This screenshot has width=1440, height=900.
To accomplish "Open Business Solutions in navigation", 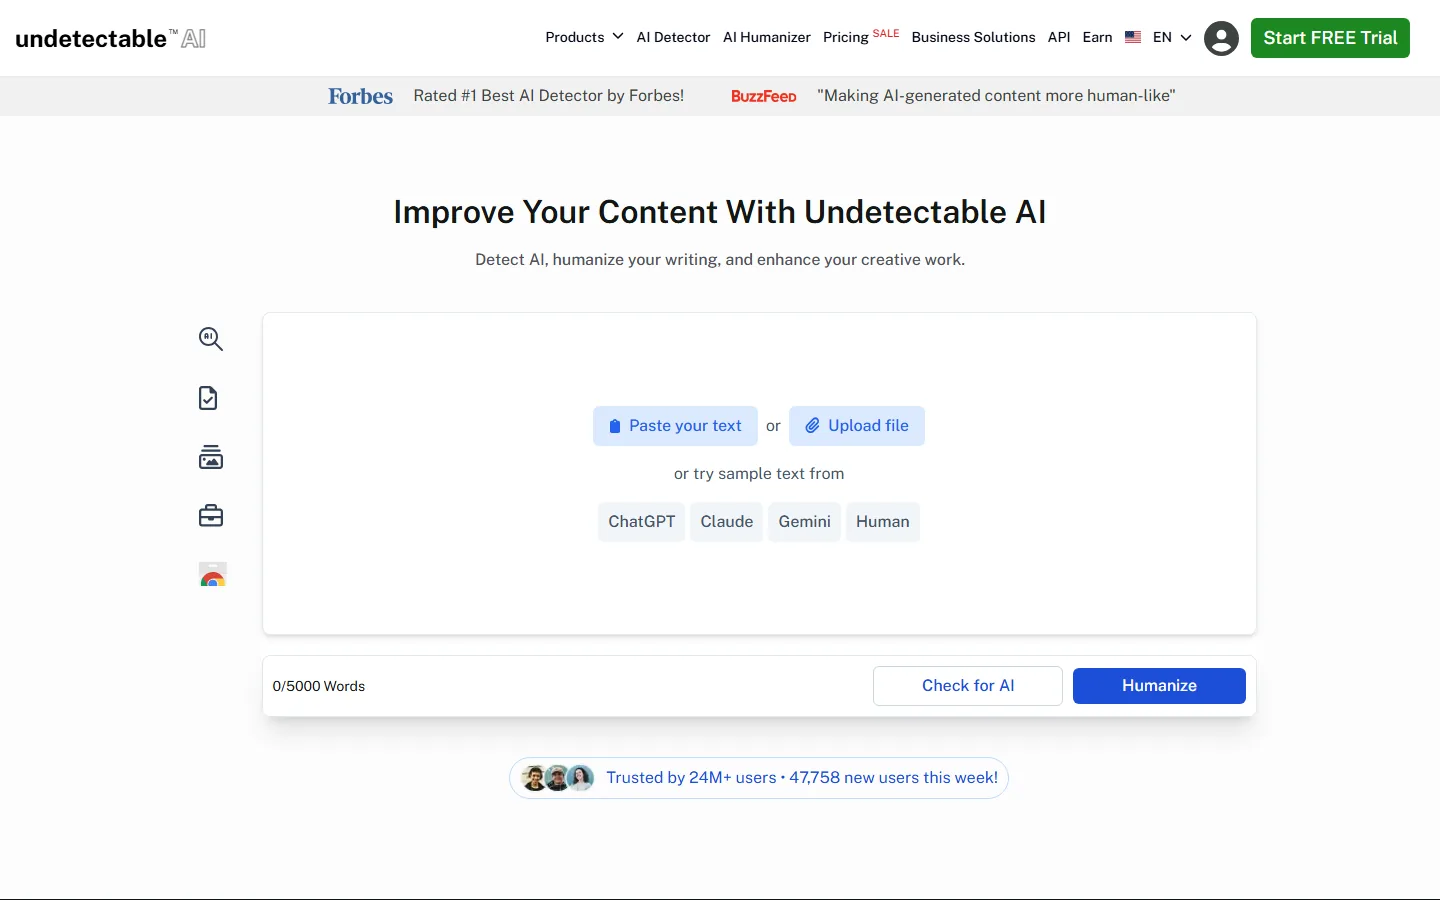I will [973, 37].
